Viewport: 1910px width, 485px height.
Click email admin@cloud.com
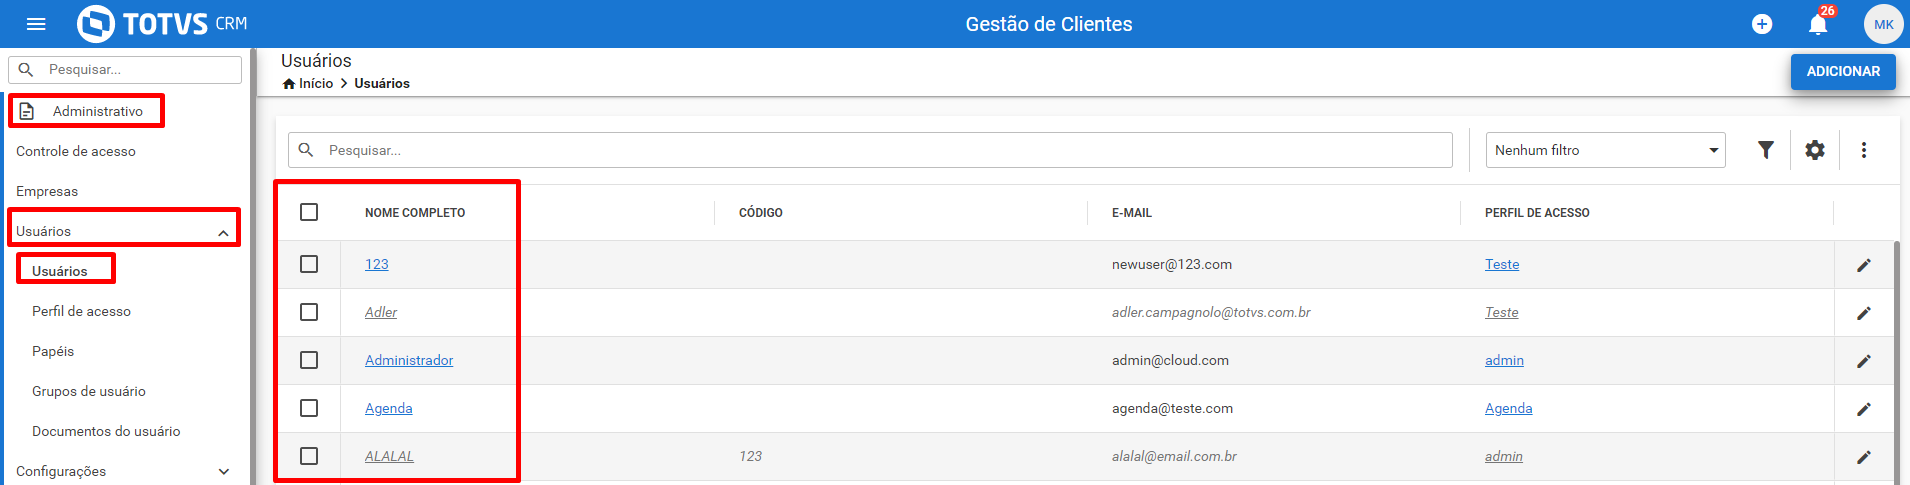[1170, 360]
